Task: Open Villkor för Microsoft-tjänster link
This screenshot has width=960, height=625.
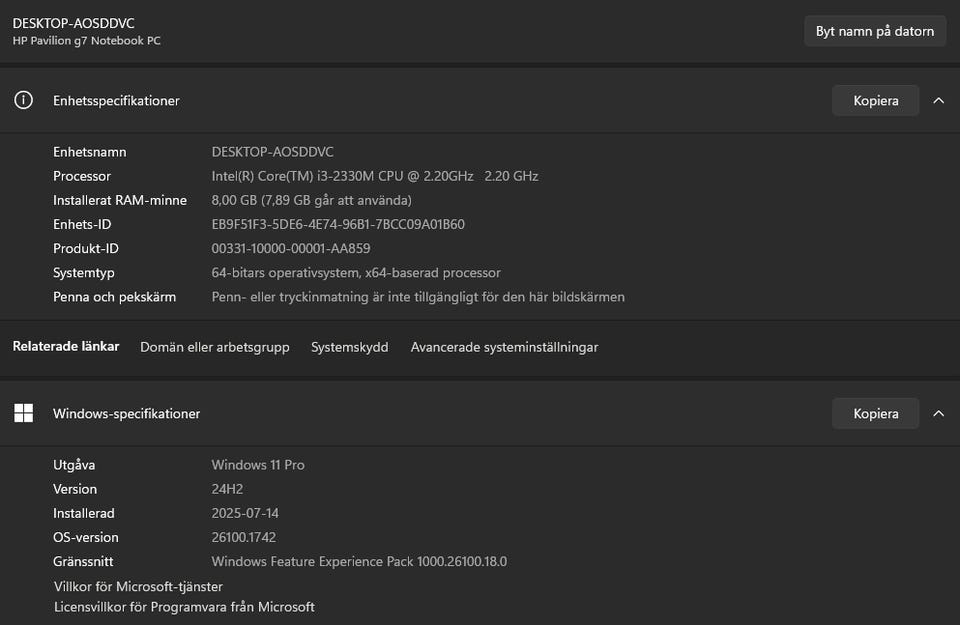Action: 138,586
